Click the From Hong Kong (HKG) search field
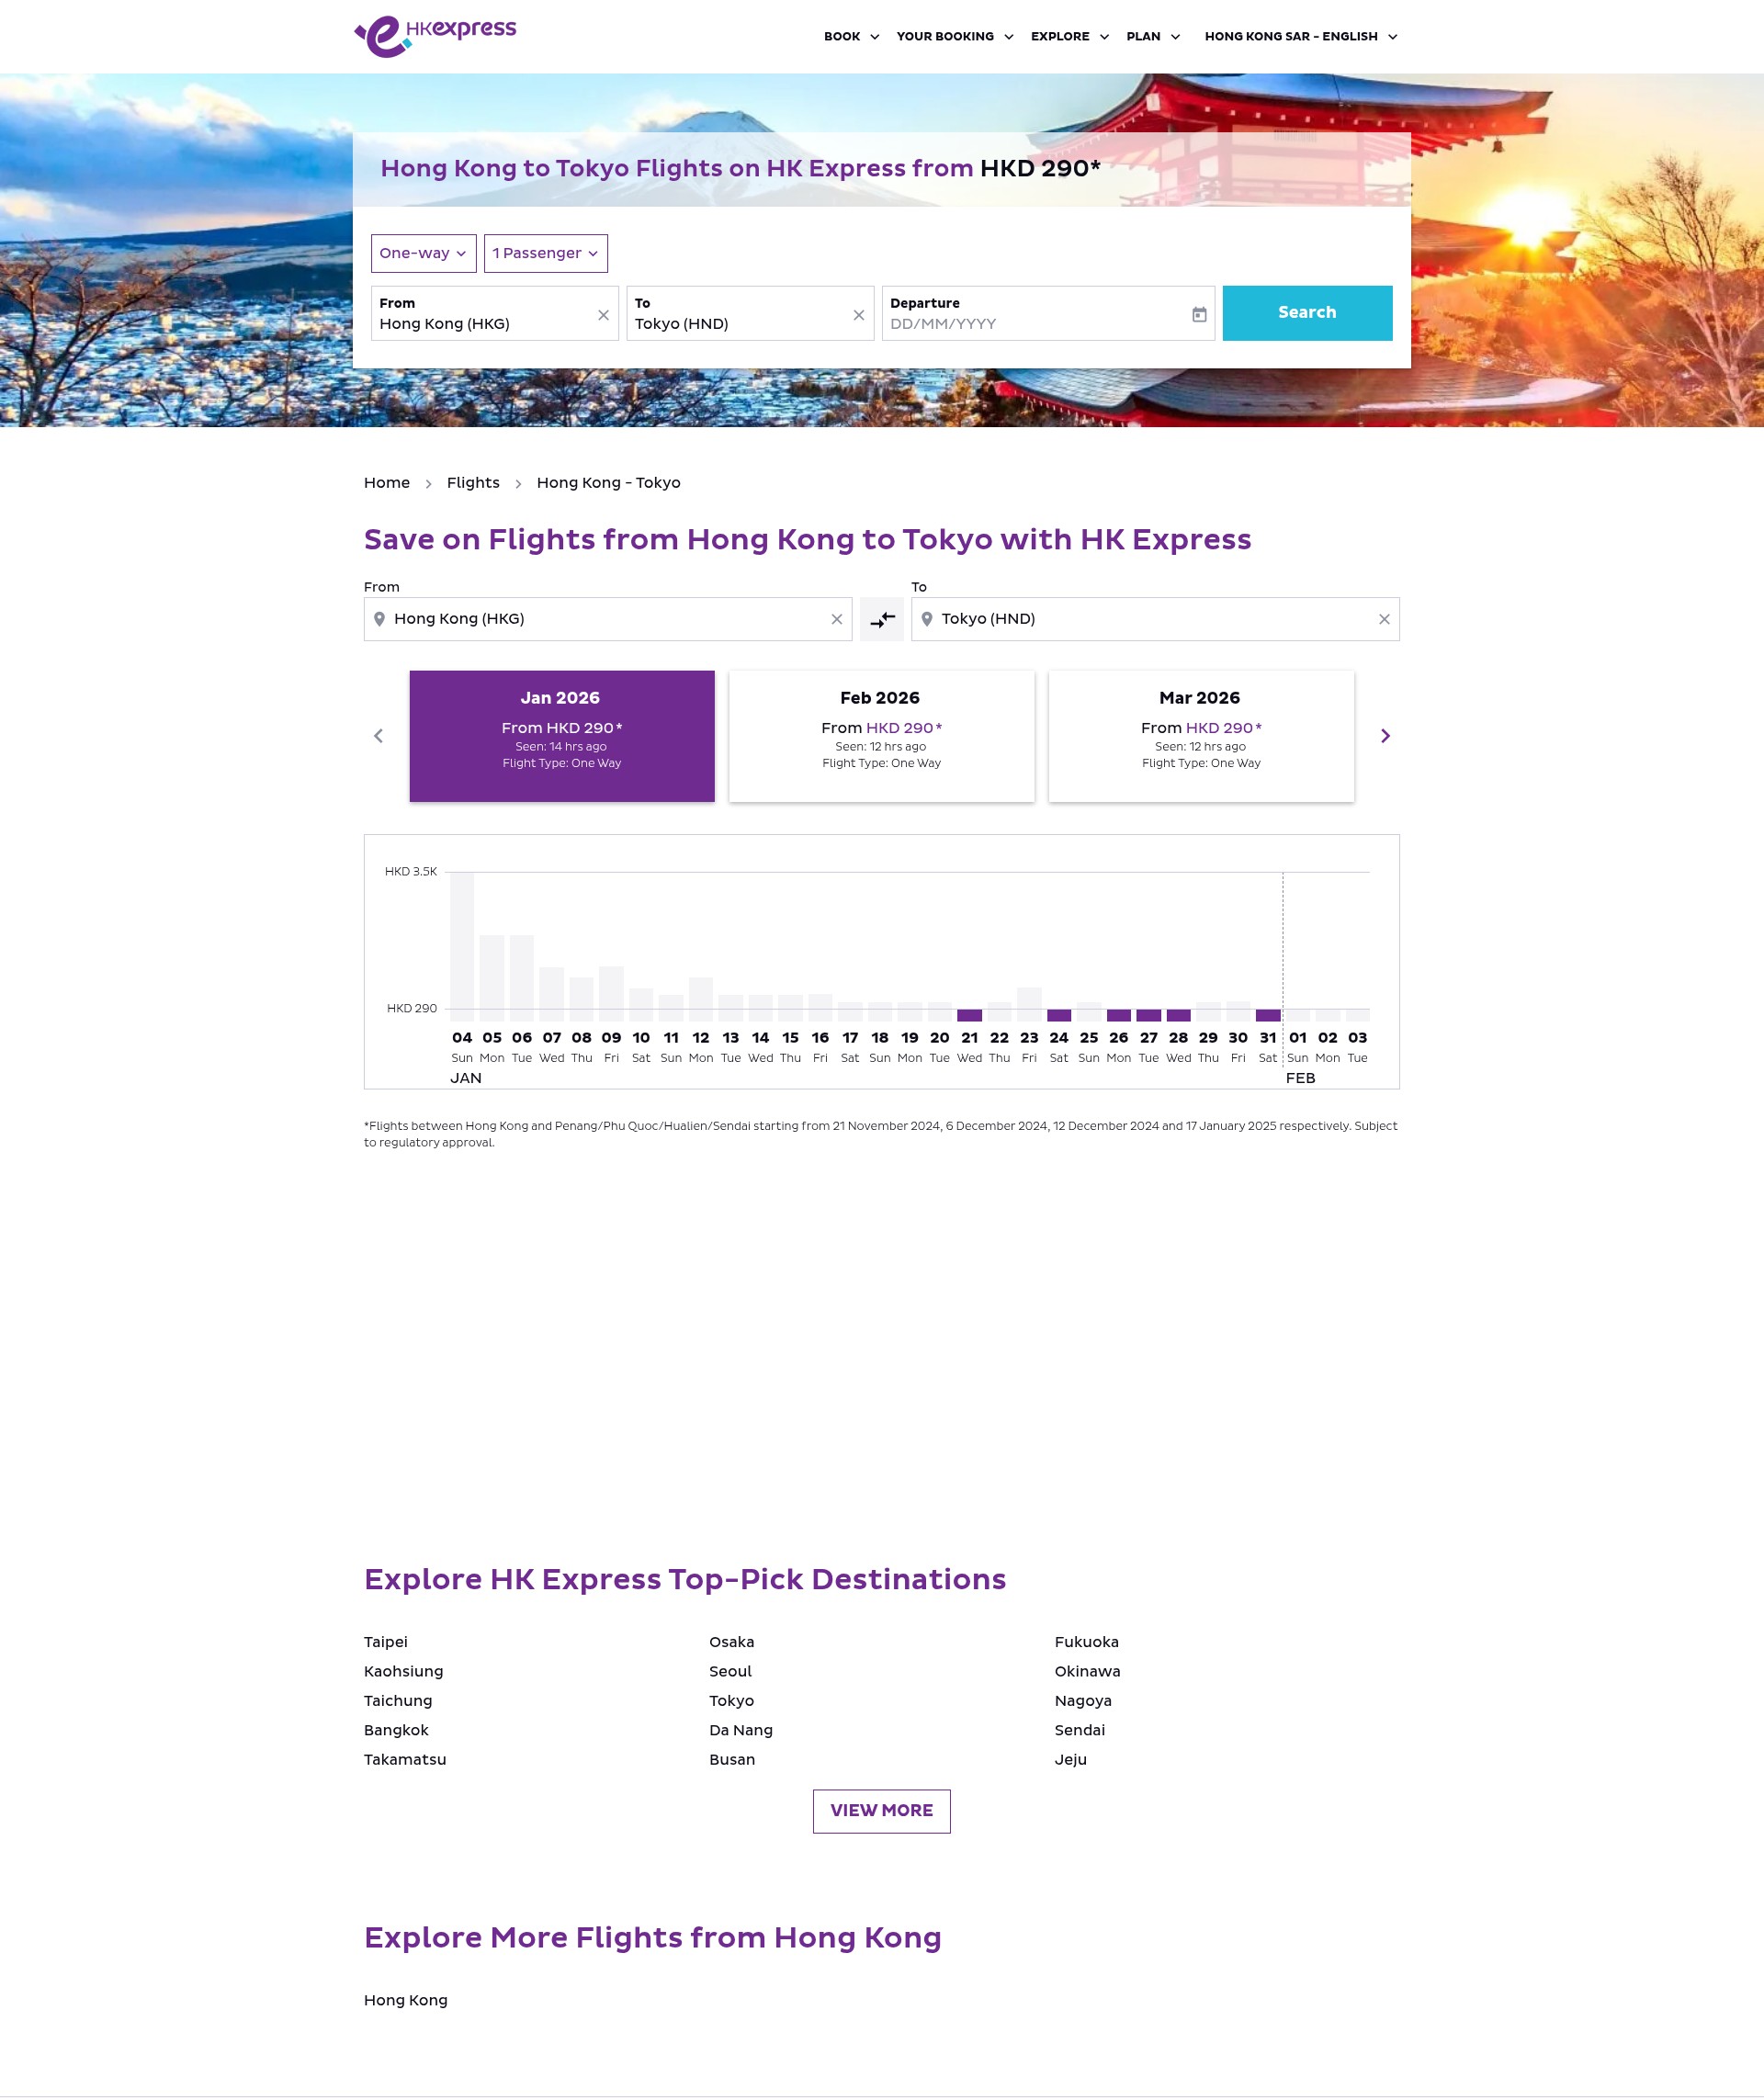The height and width of the screenshot is (2100, 1764). pos(494,313)
